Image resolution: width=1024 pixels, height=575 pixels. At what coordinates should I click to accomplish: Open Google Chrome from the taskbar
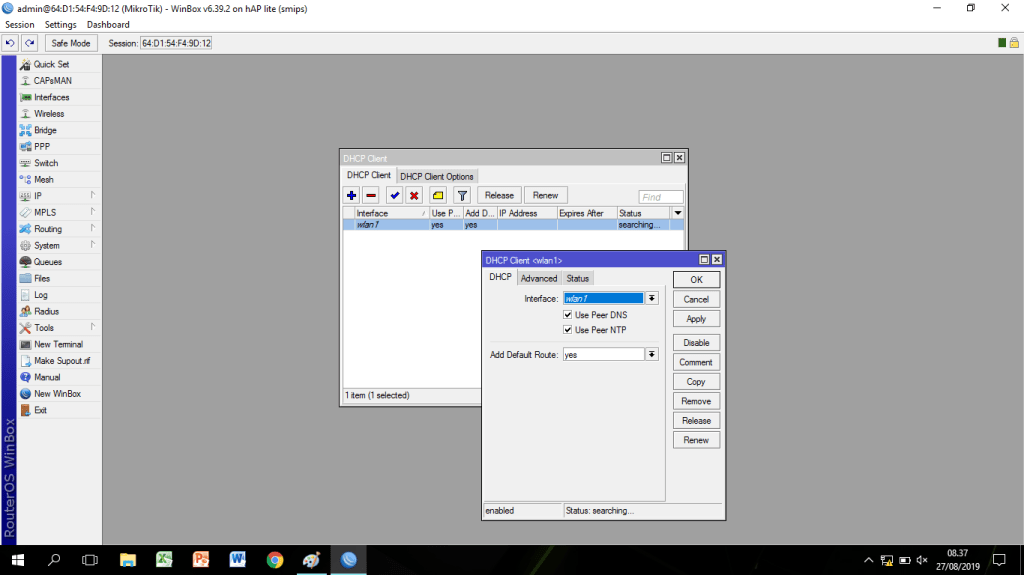pos(275,560)
